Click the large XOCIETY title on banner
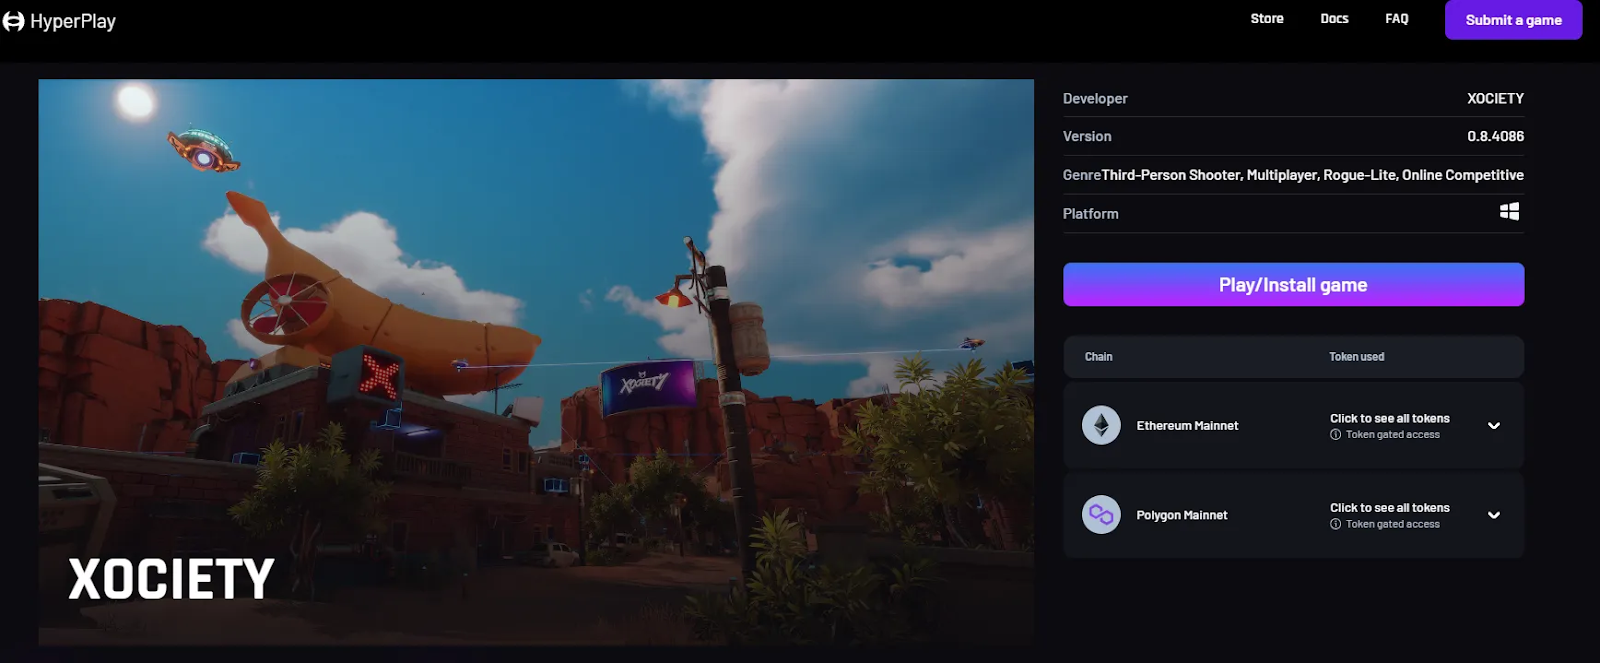Image resolution: width=1600 pixels, height=663 pixels. (x=171, y=578)
